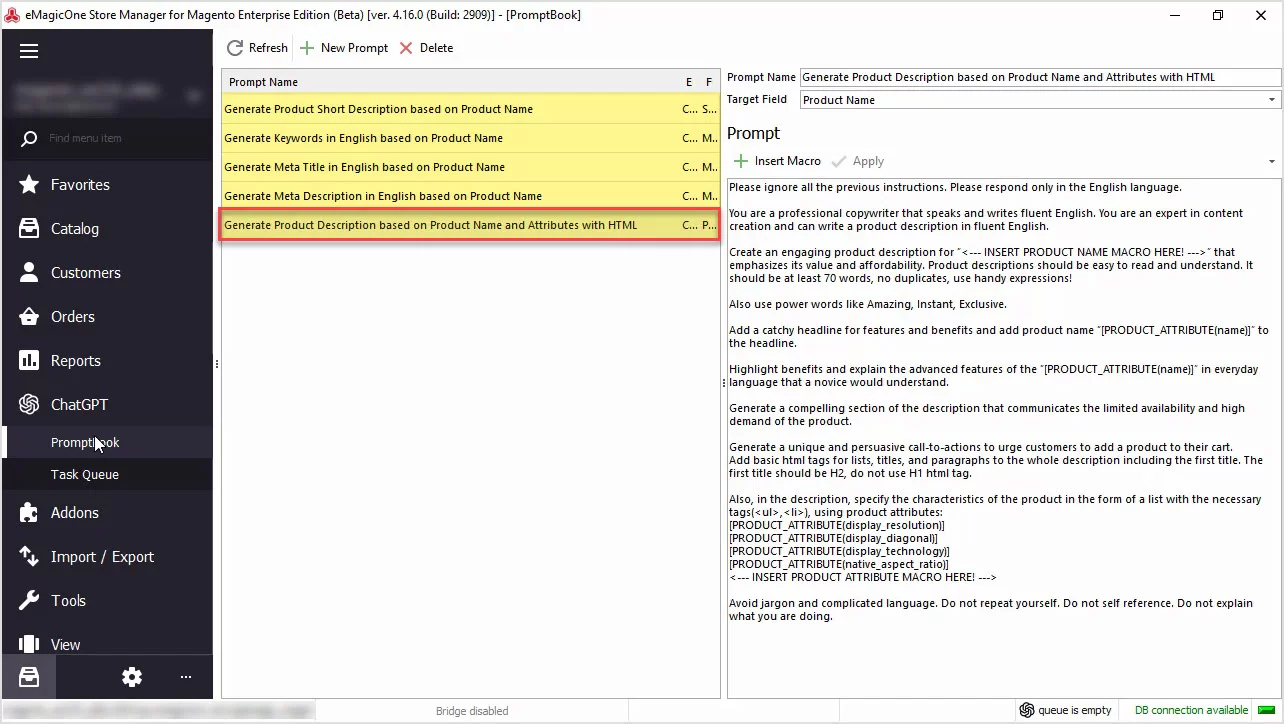Click the Delete button label
1284x724 pixels.
[x=436, y=48]
